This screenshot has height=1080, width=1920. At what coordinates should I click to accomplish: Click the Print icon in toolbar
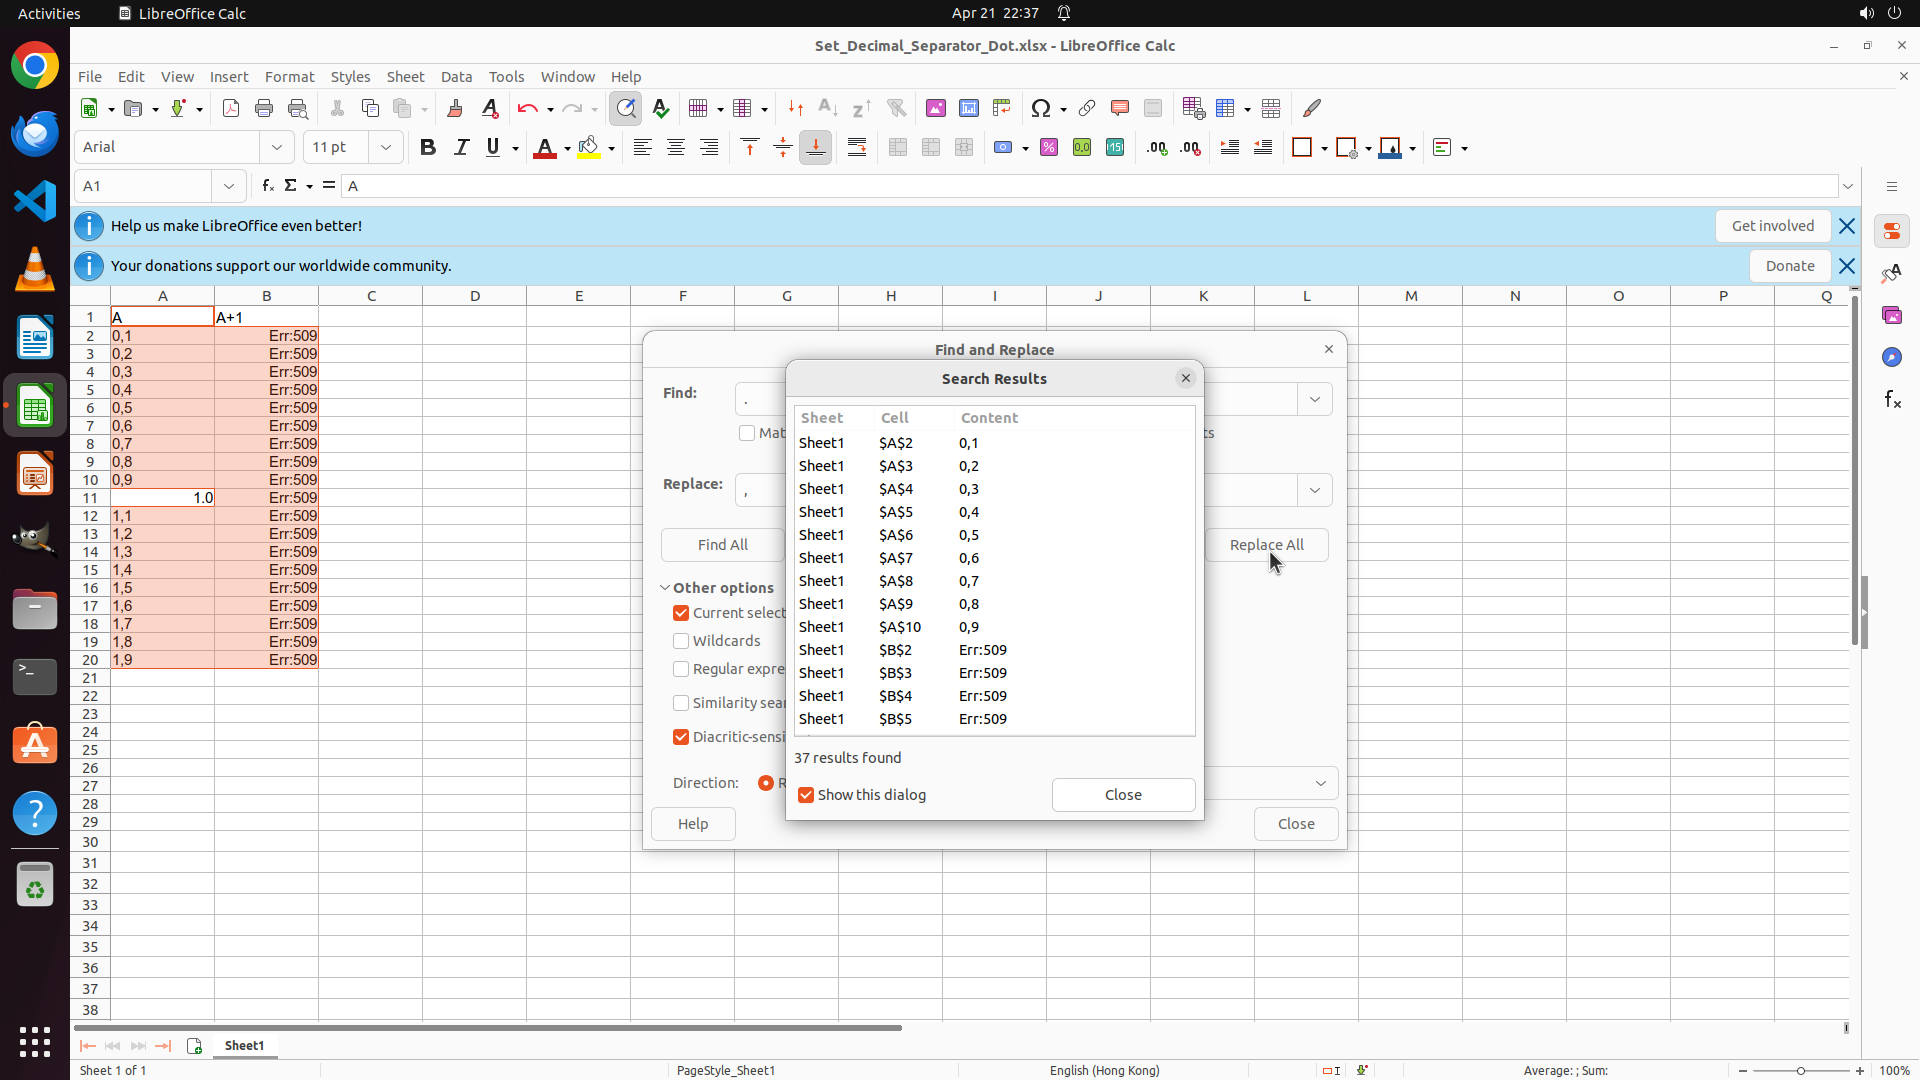coord(264,109)
